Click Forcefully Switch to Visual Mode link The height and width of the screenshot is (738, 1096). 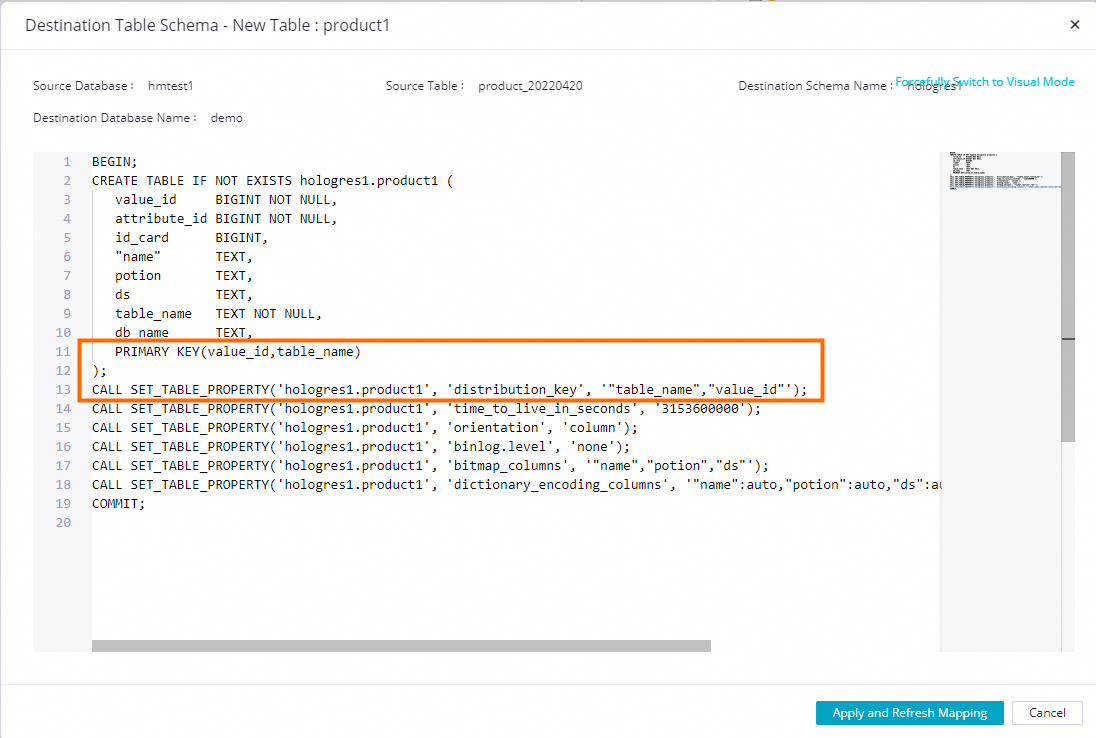[985, 82]
